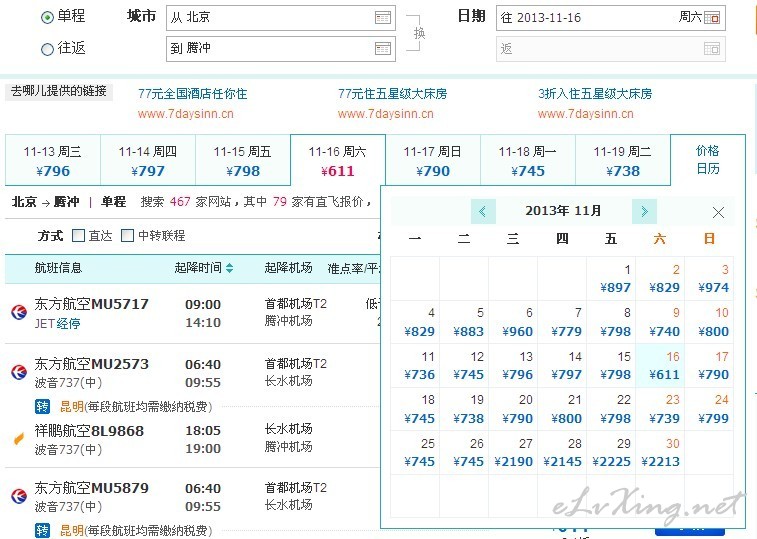The width and height of the screenshot is (757, 539).
Task: Check the 直达 direct flight checkbox
Action: [x=78, y=236]
